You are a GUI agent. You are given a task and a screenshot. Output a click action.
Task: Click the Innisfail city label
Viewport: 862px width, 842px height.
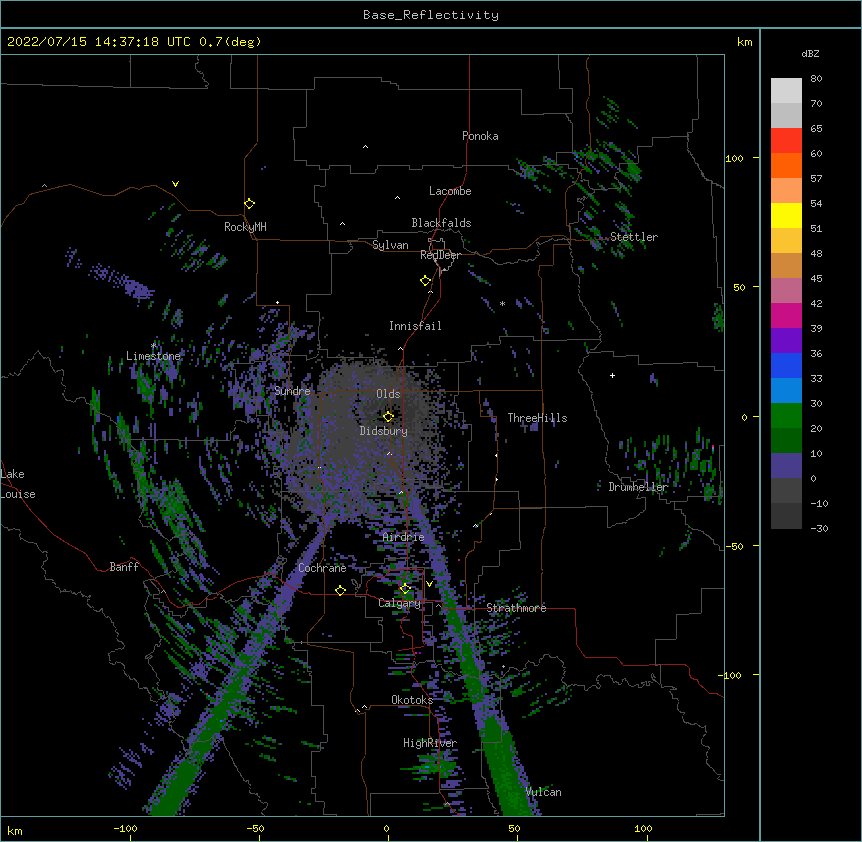coord(415,326)
